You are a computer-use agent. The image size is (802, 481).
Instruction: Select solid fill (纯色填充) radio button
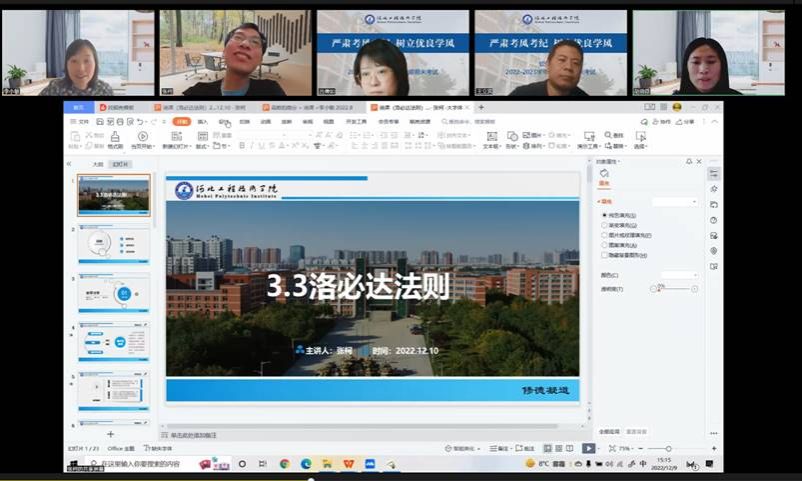[604, 215]
